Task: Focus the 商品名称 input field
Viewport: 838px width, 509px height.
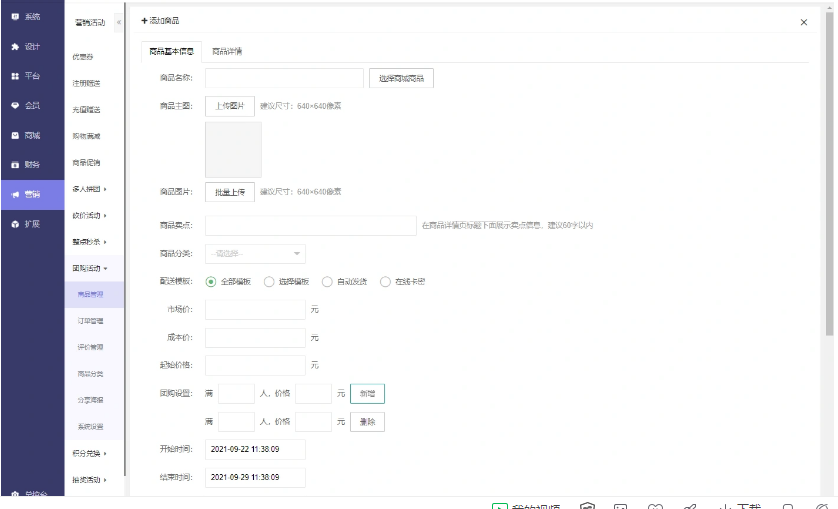Action: 284,78
